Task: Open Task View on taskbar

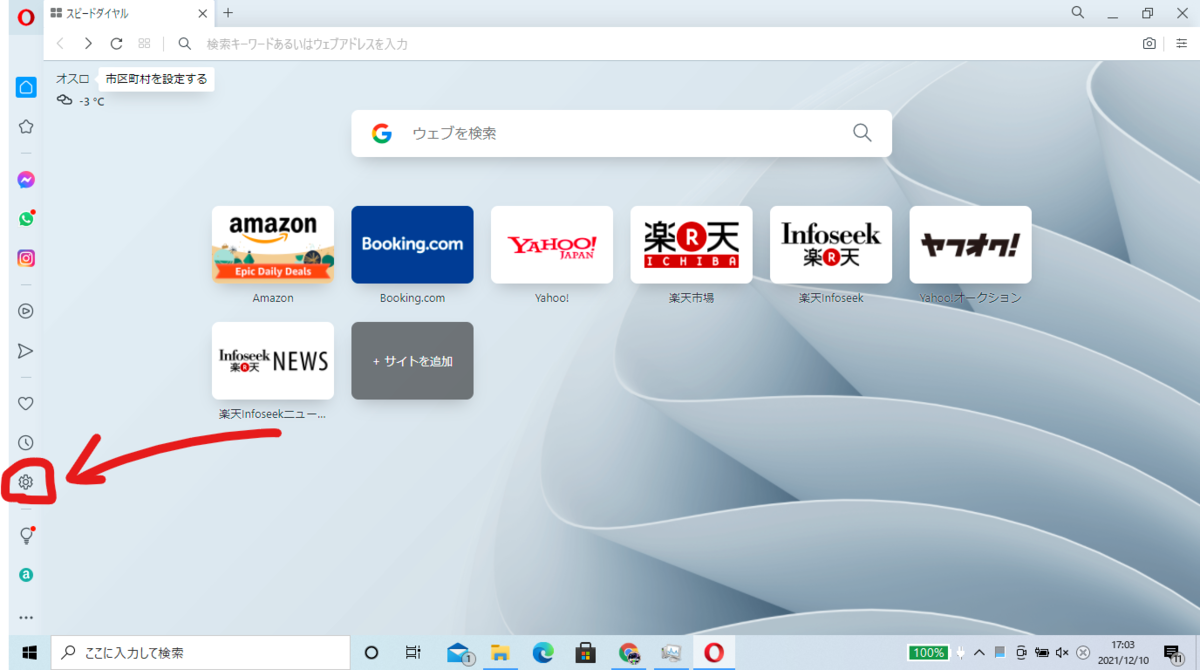Action: click(412, 652)
